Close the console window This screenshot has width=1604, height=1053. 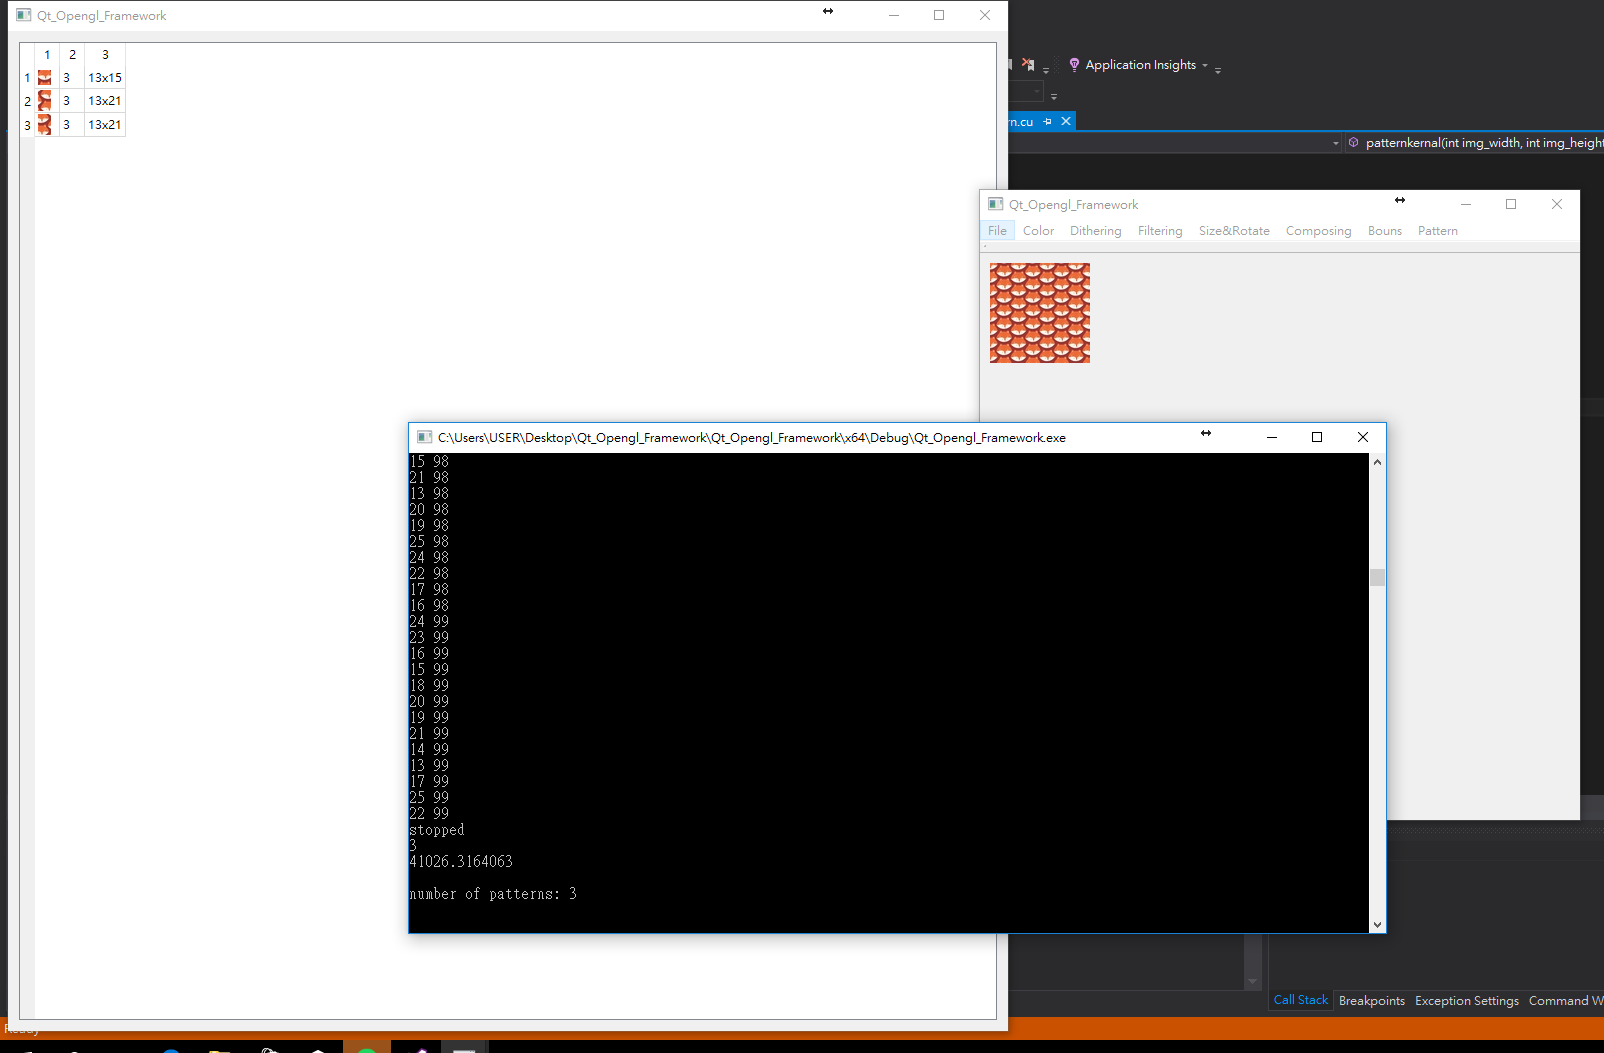1362,437
